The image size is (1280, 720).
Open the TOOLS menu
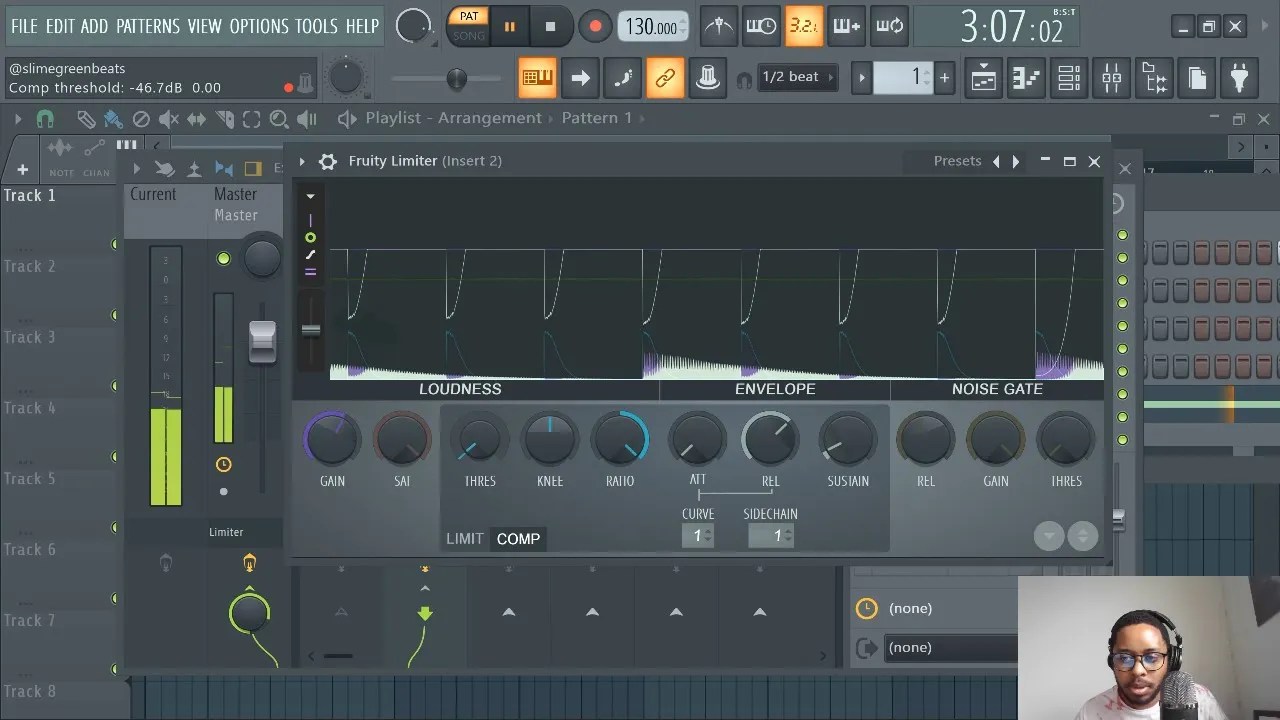[316, 26]
